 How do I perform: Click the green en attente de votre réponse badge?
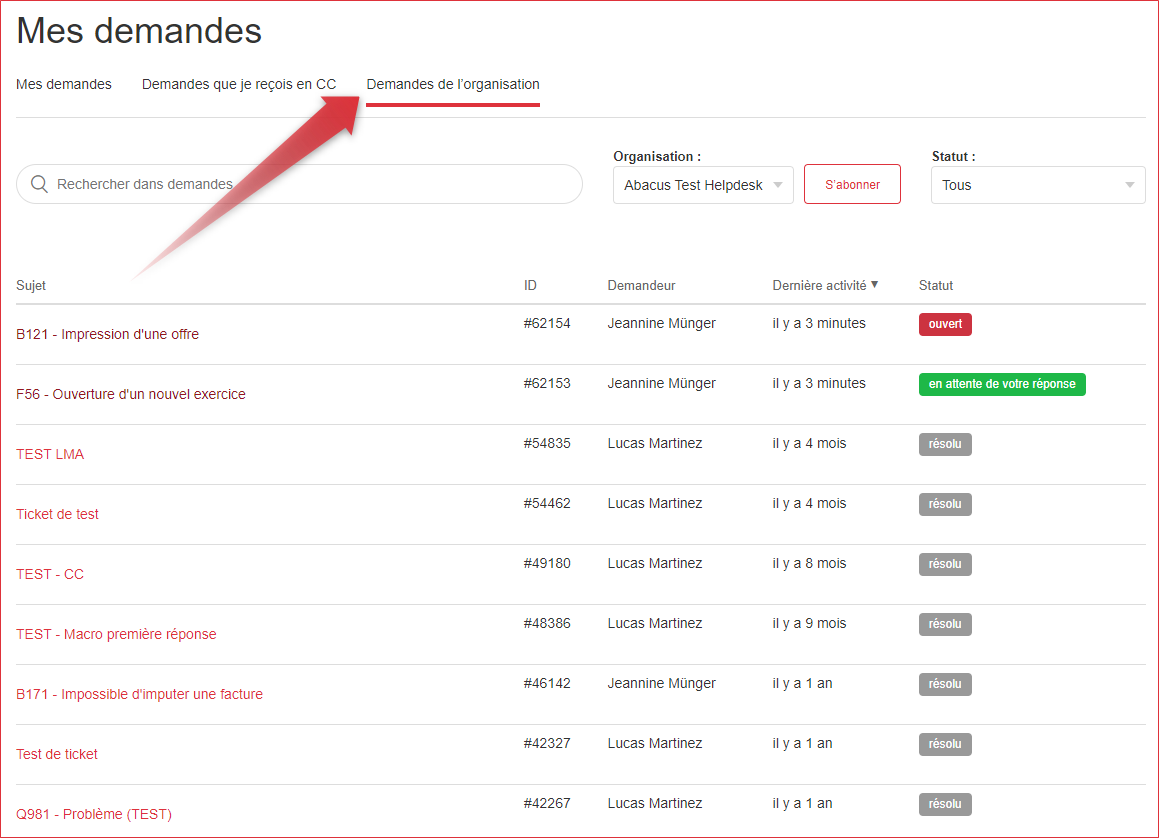(1002, 384)
